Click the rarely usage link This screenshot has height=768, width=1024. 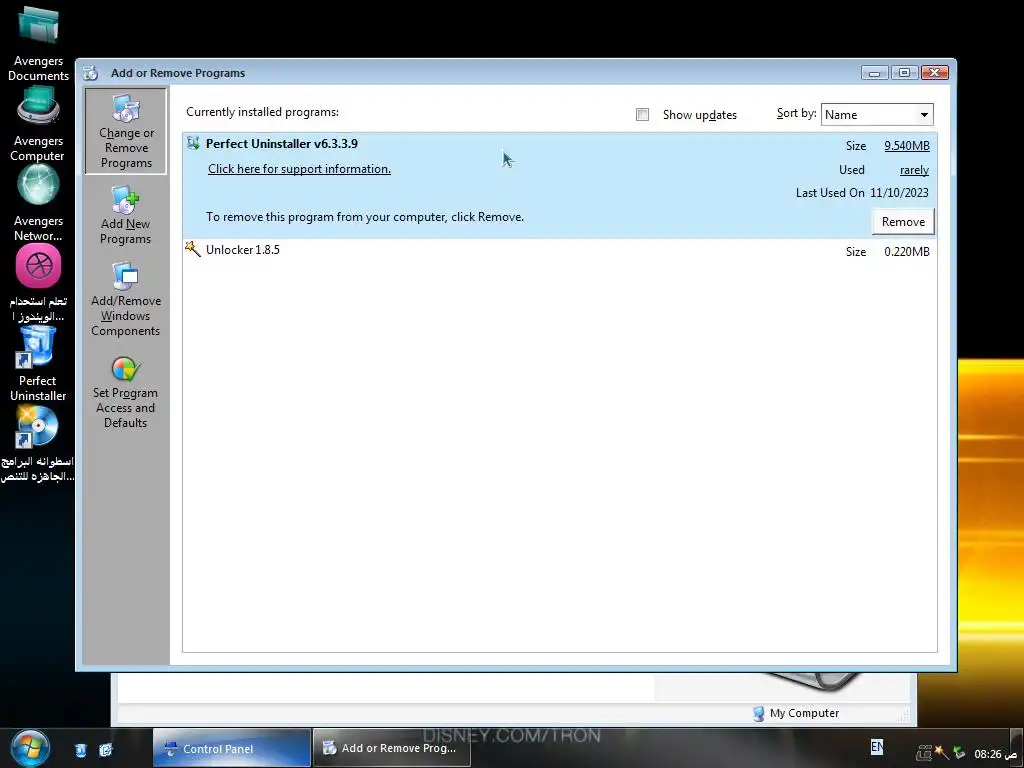pyautogui.click(x=914, y=170)
